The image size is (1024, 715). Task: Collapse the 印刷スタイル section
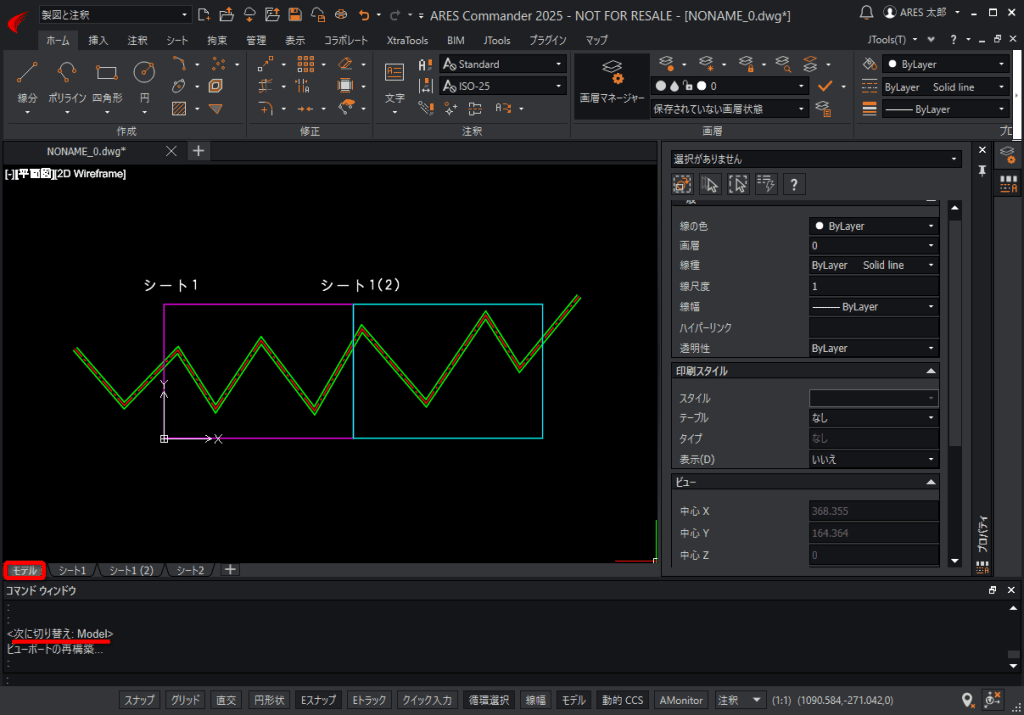coord(931,371)
